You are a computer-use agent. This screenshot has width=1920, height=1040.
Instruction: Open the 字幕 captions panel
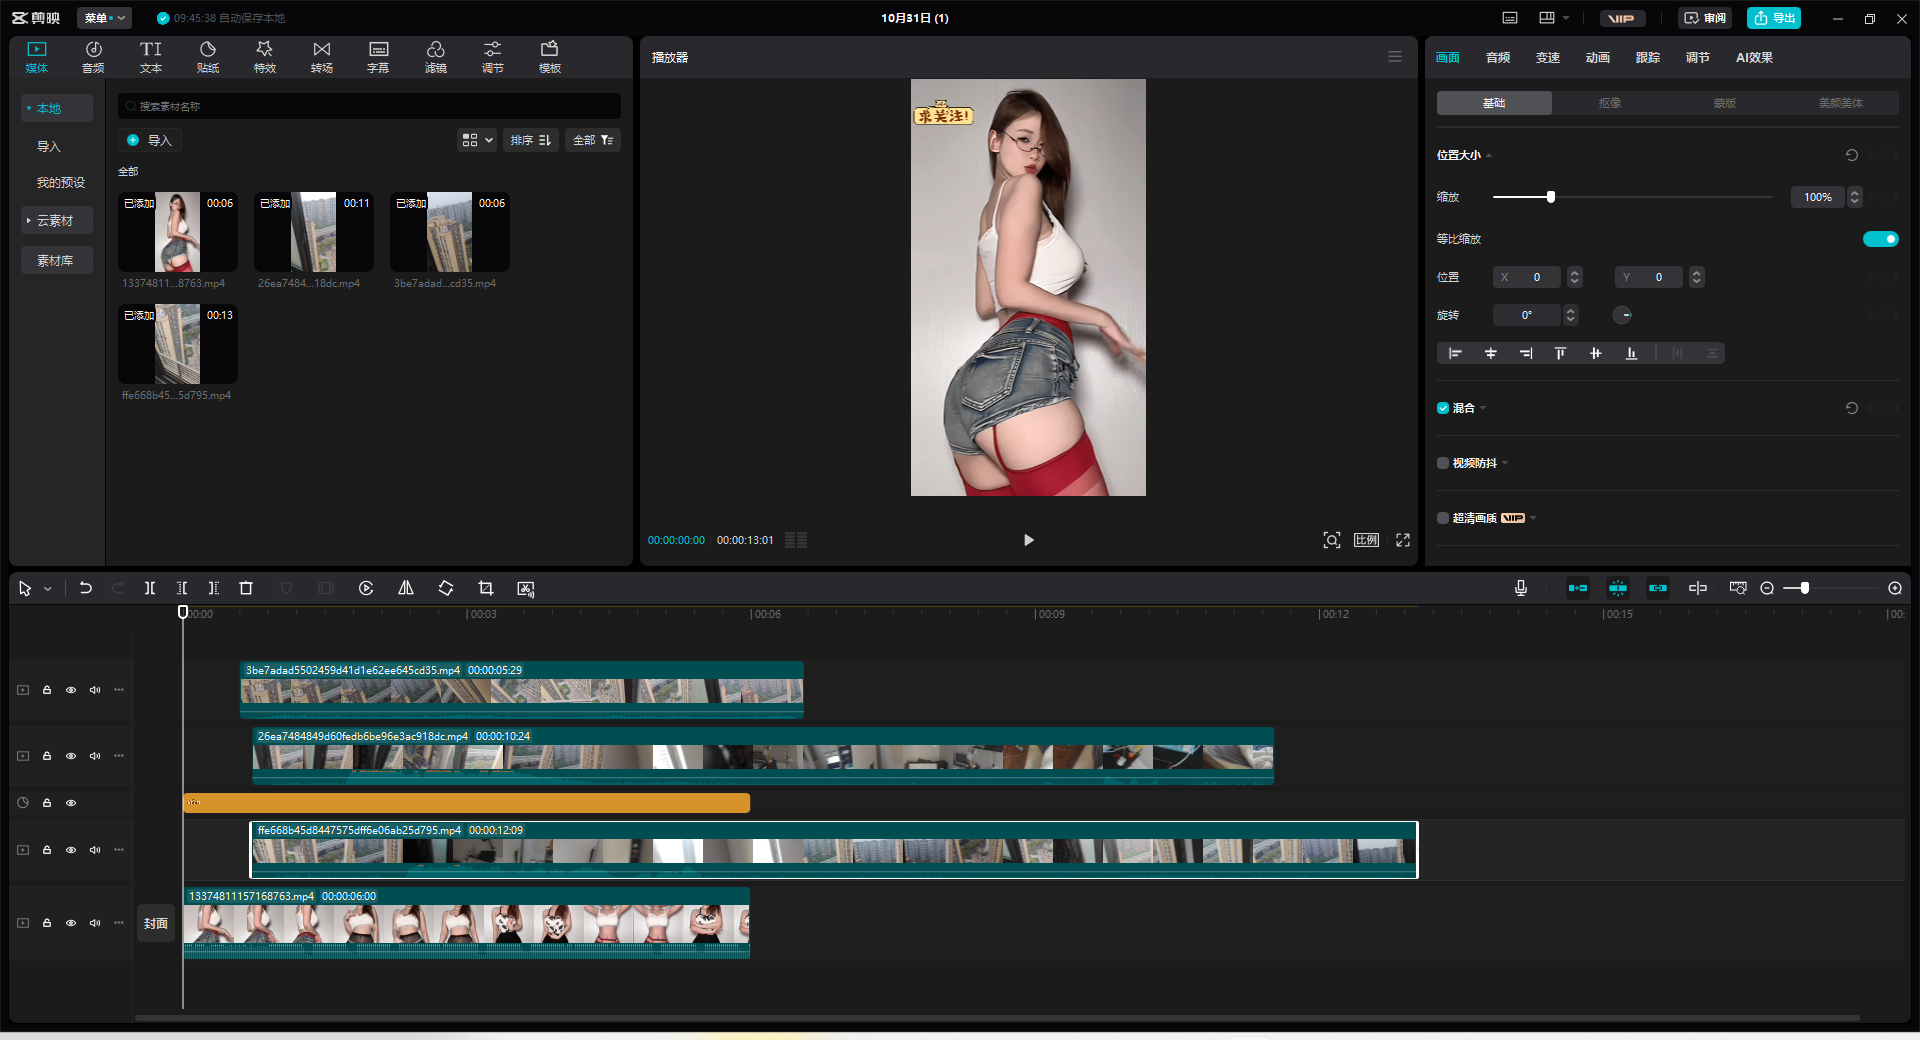point(378,57)
